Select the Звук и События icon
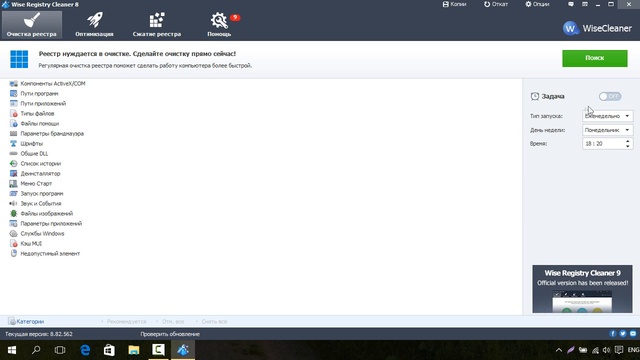Screen dimensions: 640x360 [13, 203]
